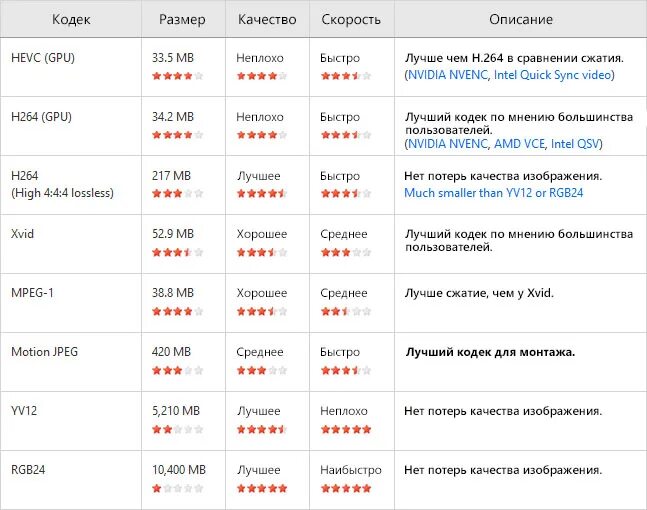Click the Xvid quality star rating
The height and width of the screenshot is (510, 647).
click(x=262, y=252)
